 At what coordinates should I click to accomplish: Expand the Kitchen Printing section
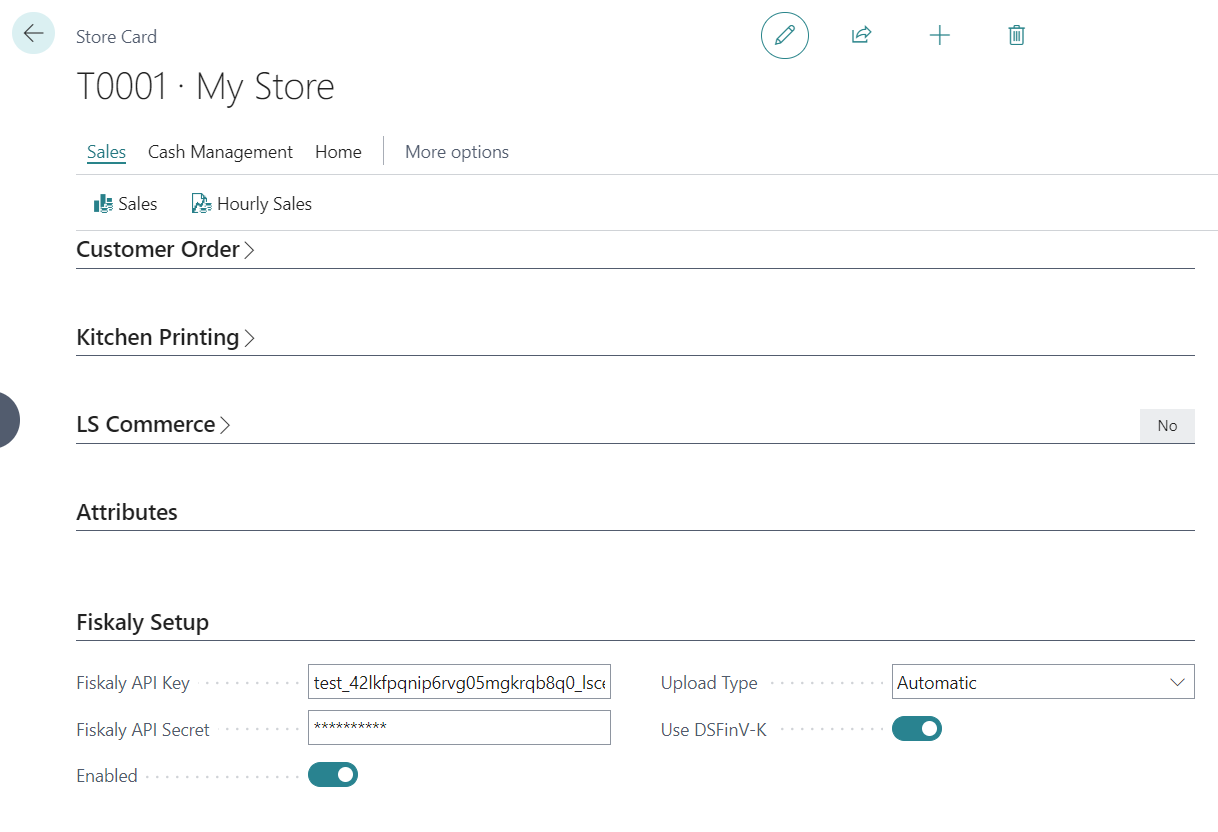coord(165,338)
